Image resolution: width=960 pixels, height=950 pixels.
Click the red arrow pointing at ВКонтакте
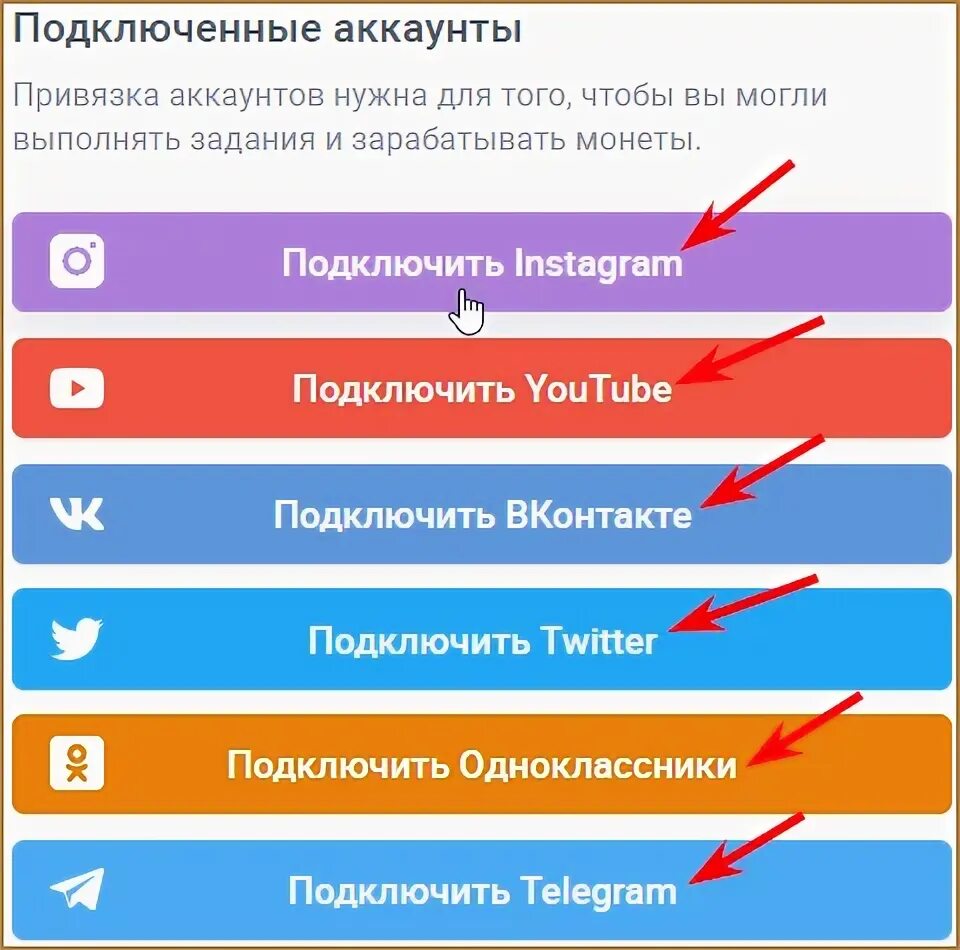point(762,471)
